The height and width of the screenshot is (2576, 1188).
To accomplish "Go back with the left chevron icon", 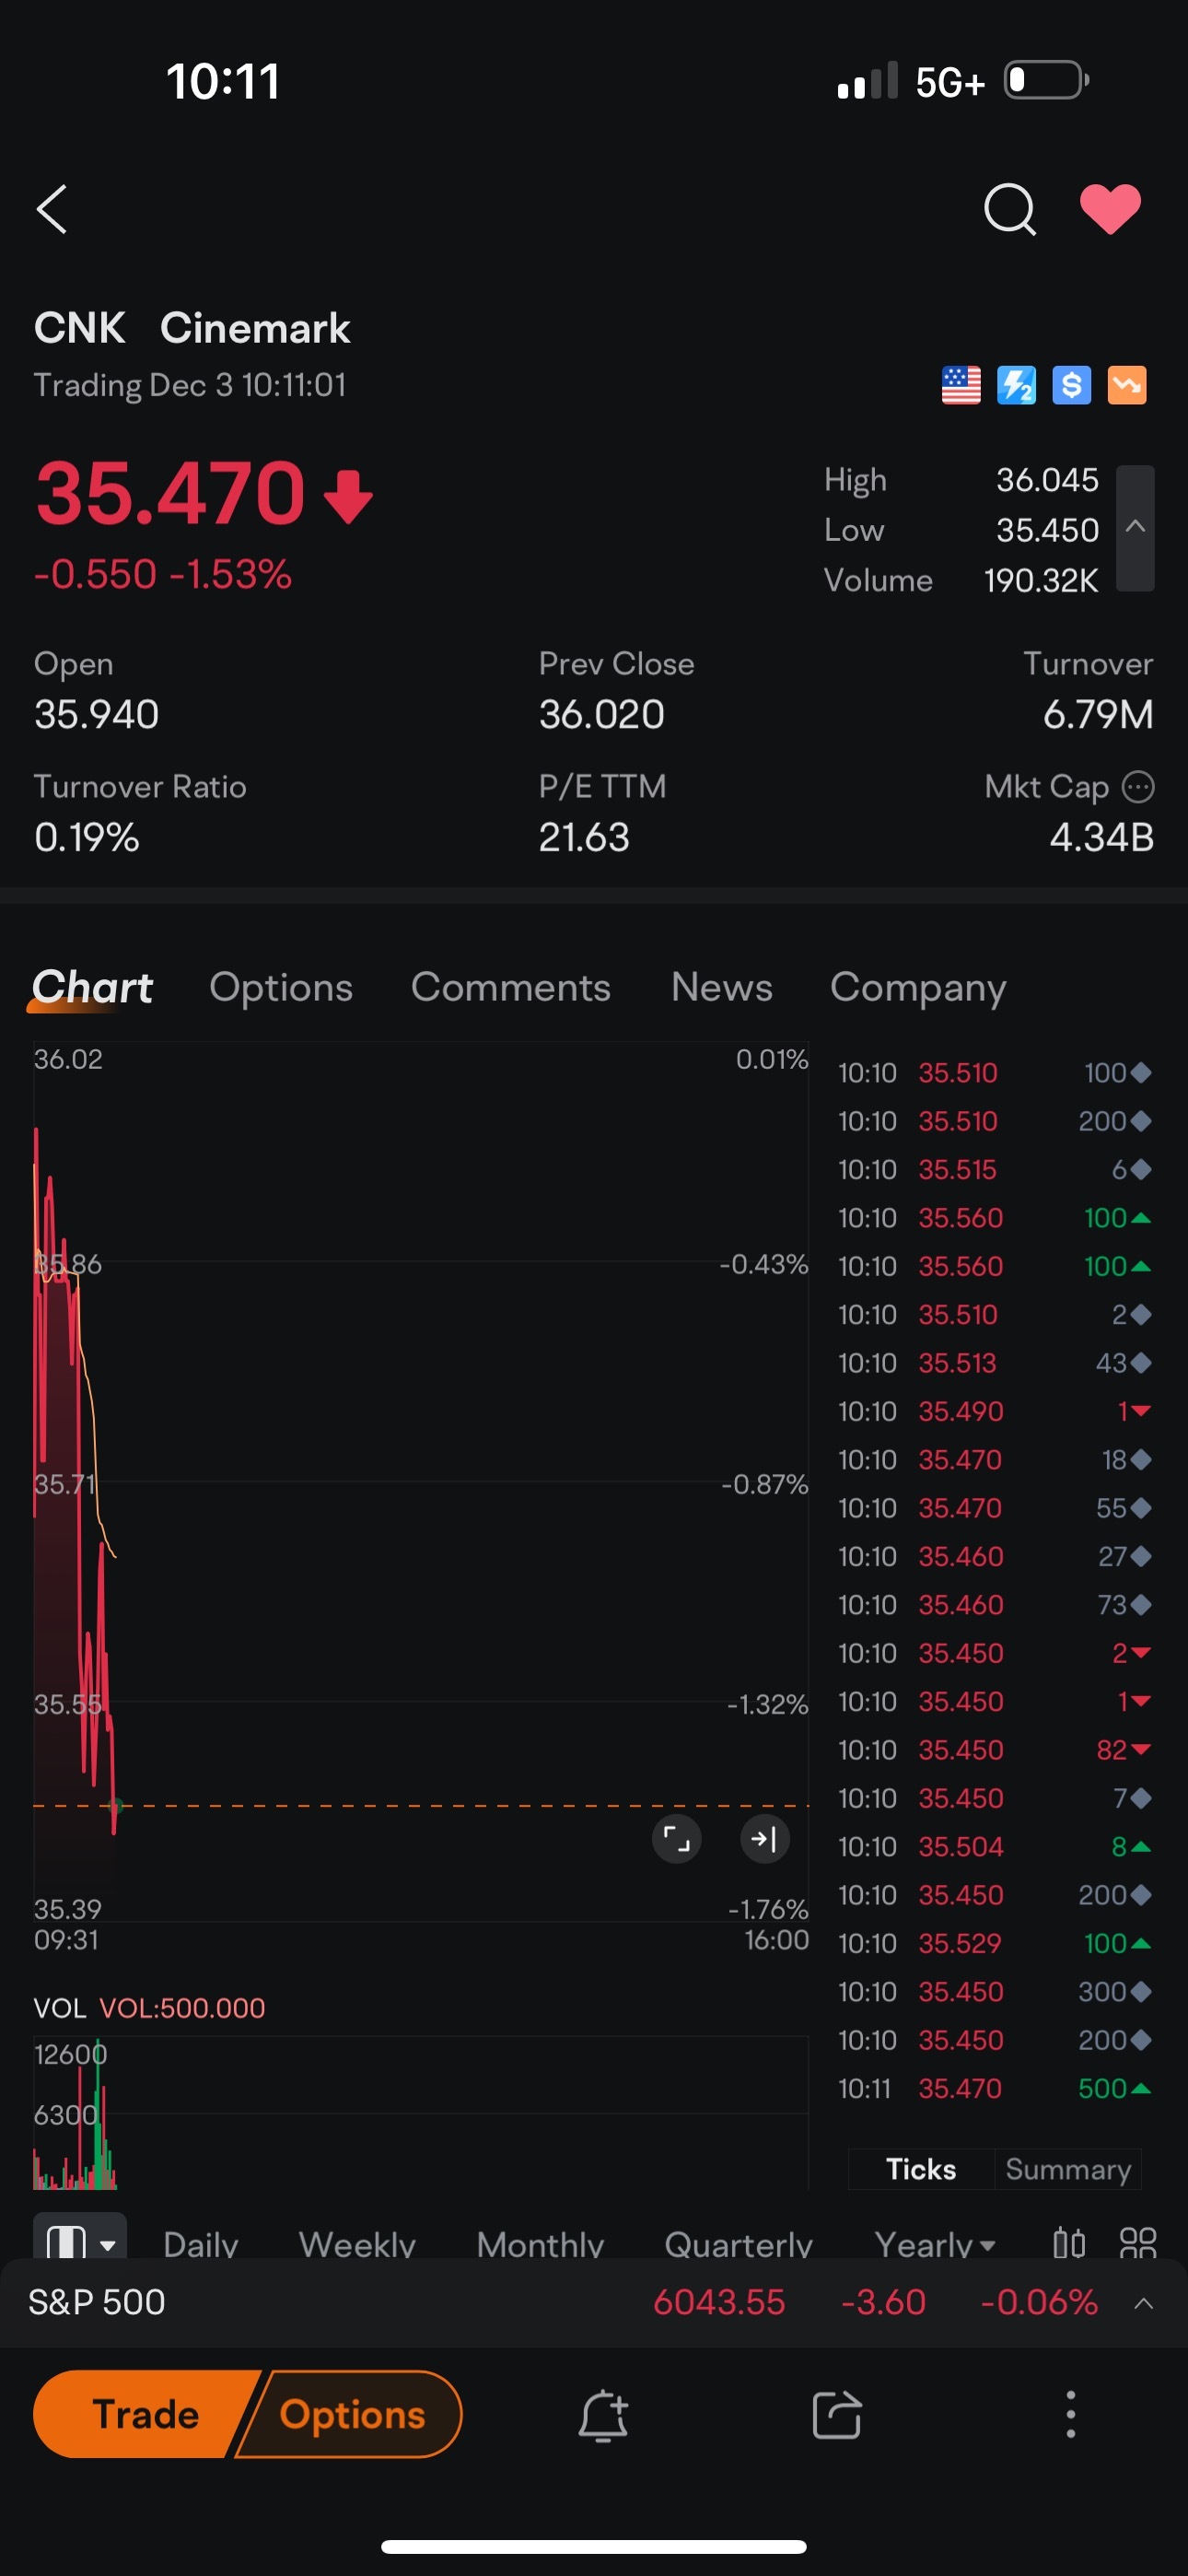I will [52, 209].
